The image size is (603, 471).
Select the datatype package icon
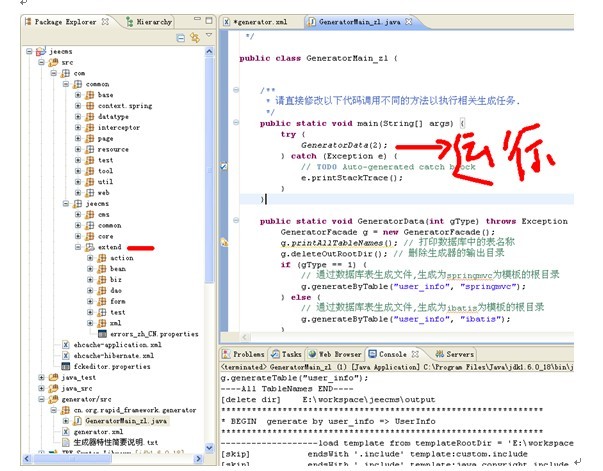pyautogui.click(x=90, y=117)
